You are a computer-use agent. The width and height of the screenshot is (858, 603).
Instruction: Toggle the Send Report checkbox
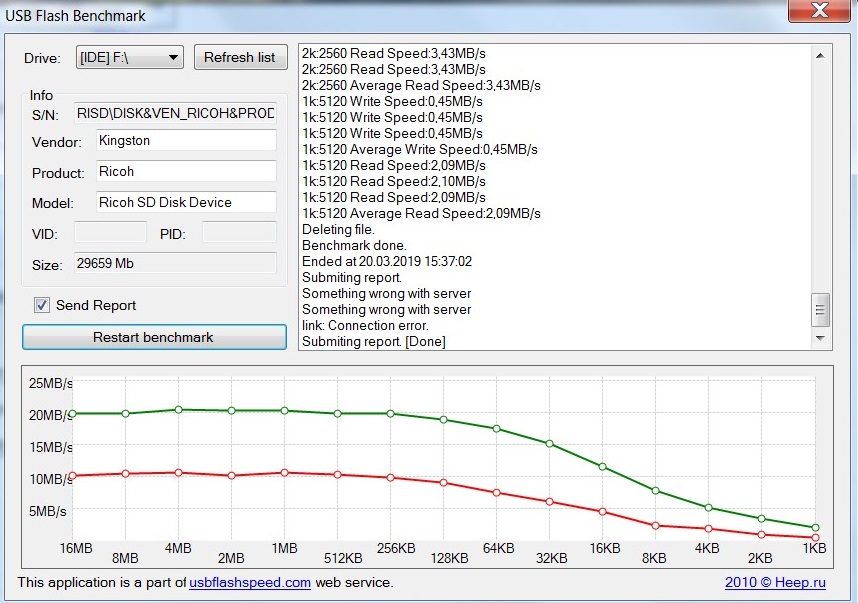[42, 306]
